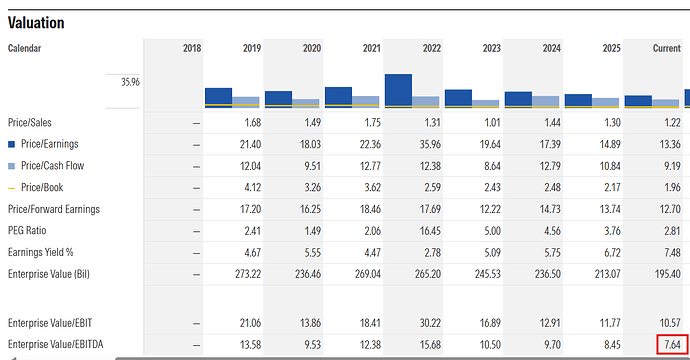Click EV/EBITDA Current value 7.64
The height and width of the screenshot is (360, 690).
click(x=672, y=345)
